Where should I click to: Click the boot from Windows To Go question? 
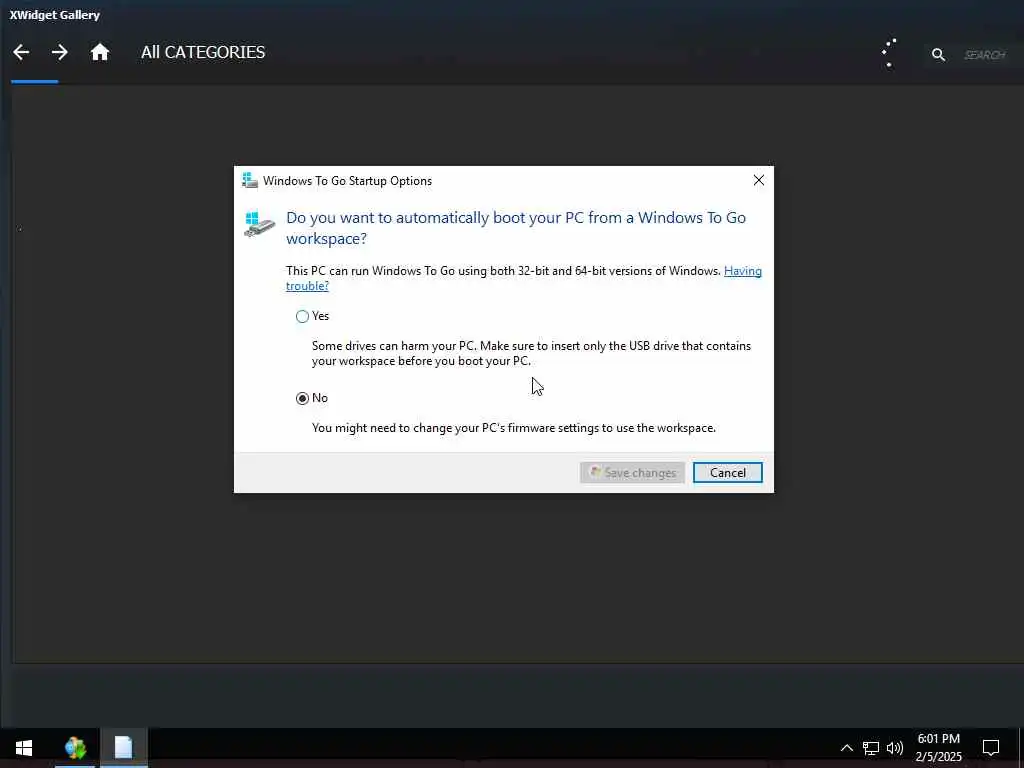tap(516, 228)
